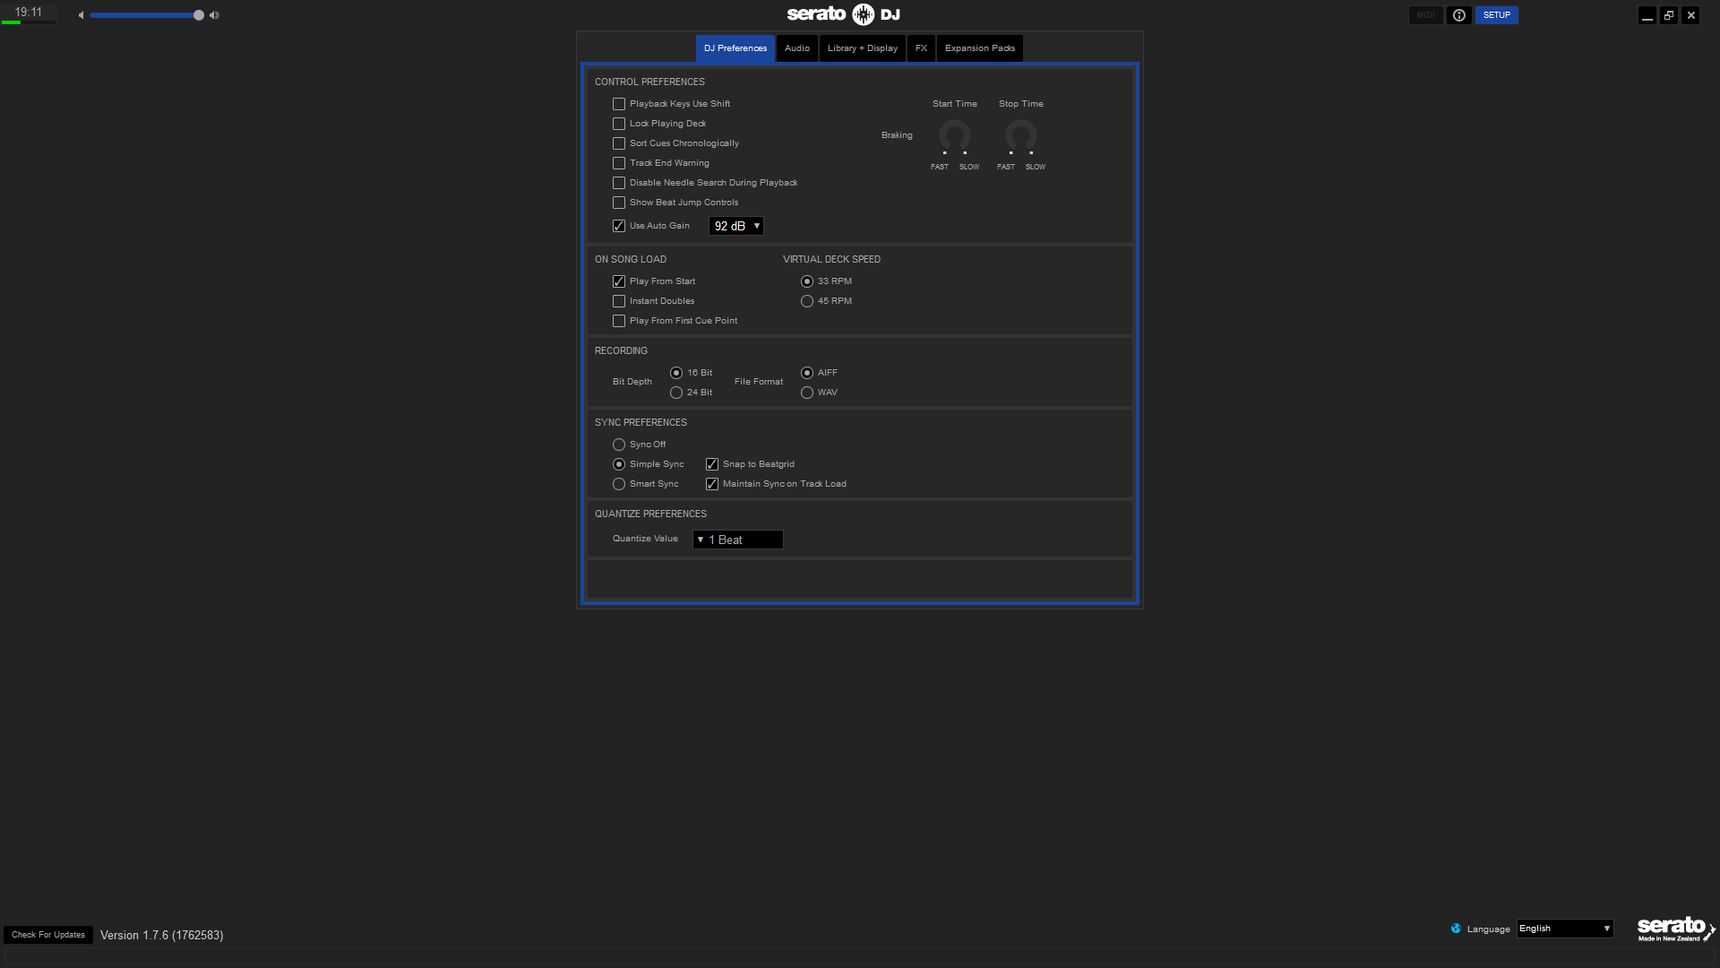The height and width of the screenshot is (968, 1720).
Task: Click the Braking Stop Time knob
Action: 1020,135
